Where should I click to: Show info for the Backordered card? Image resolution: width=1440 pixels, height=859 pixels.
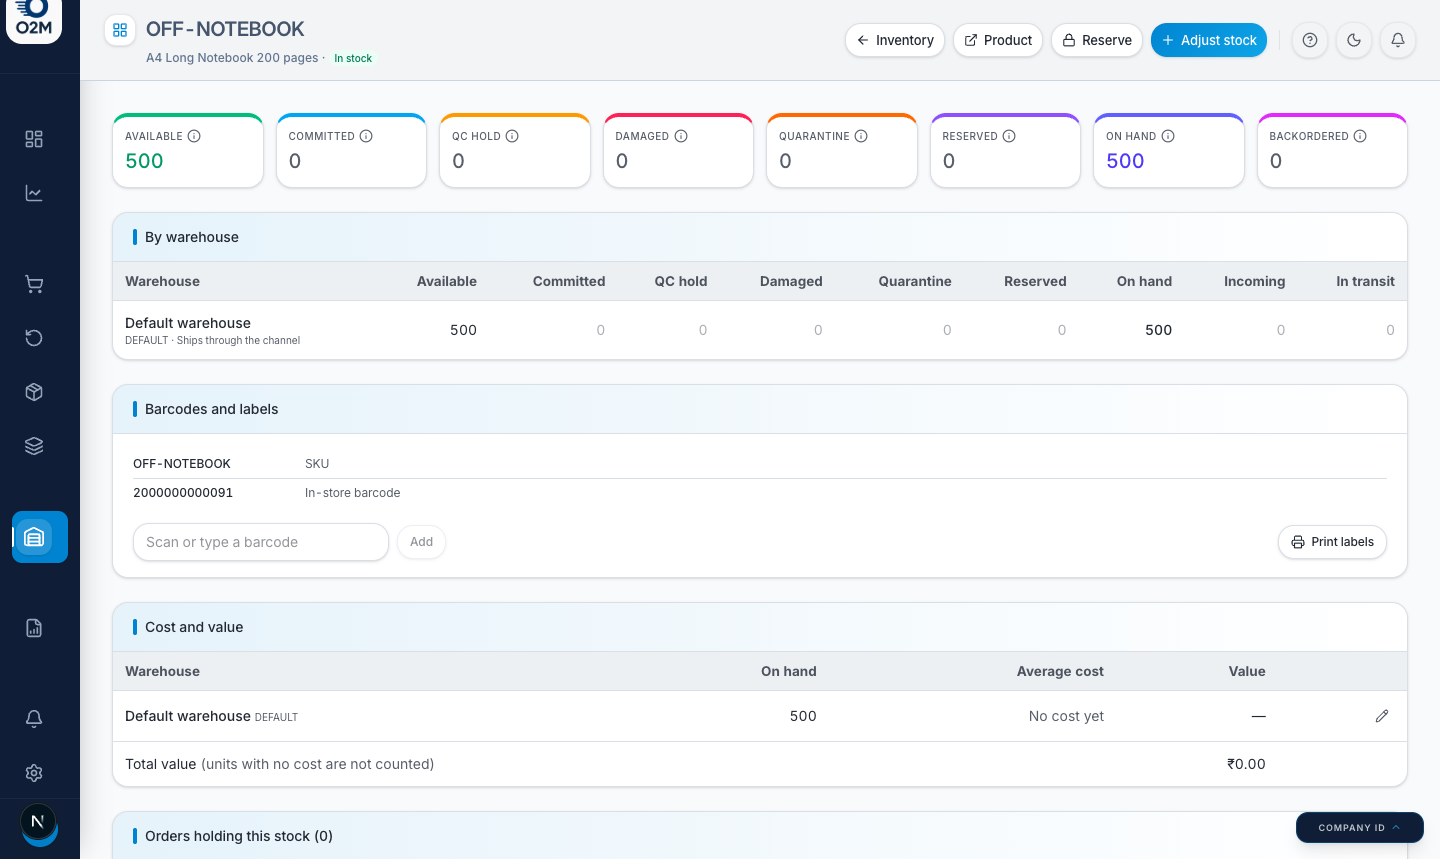(x=1360, y=136)
